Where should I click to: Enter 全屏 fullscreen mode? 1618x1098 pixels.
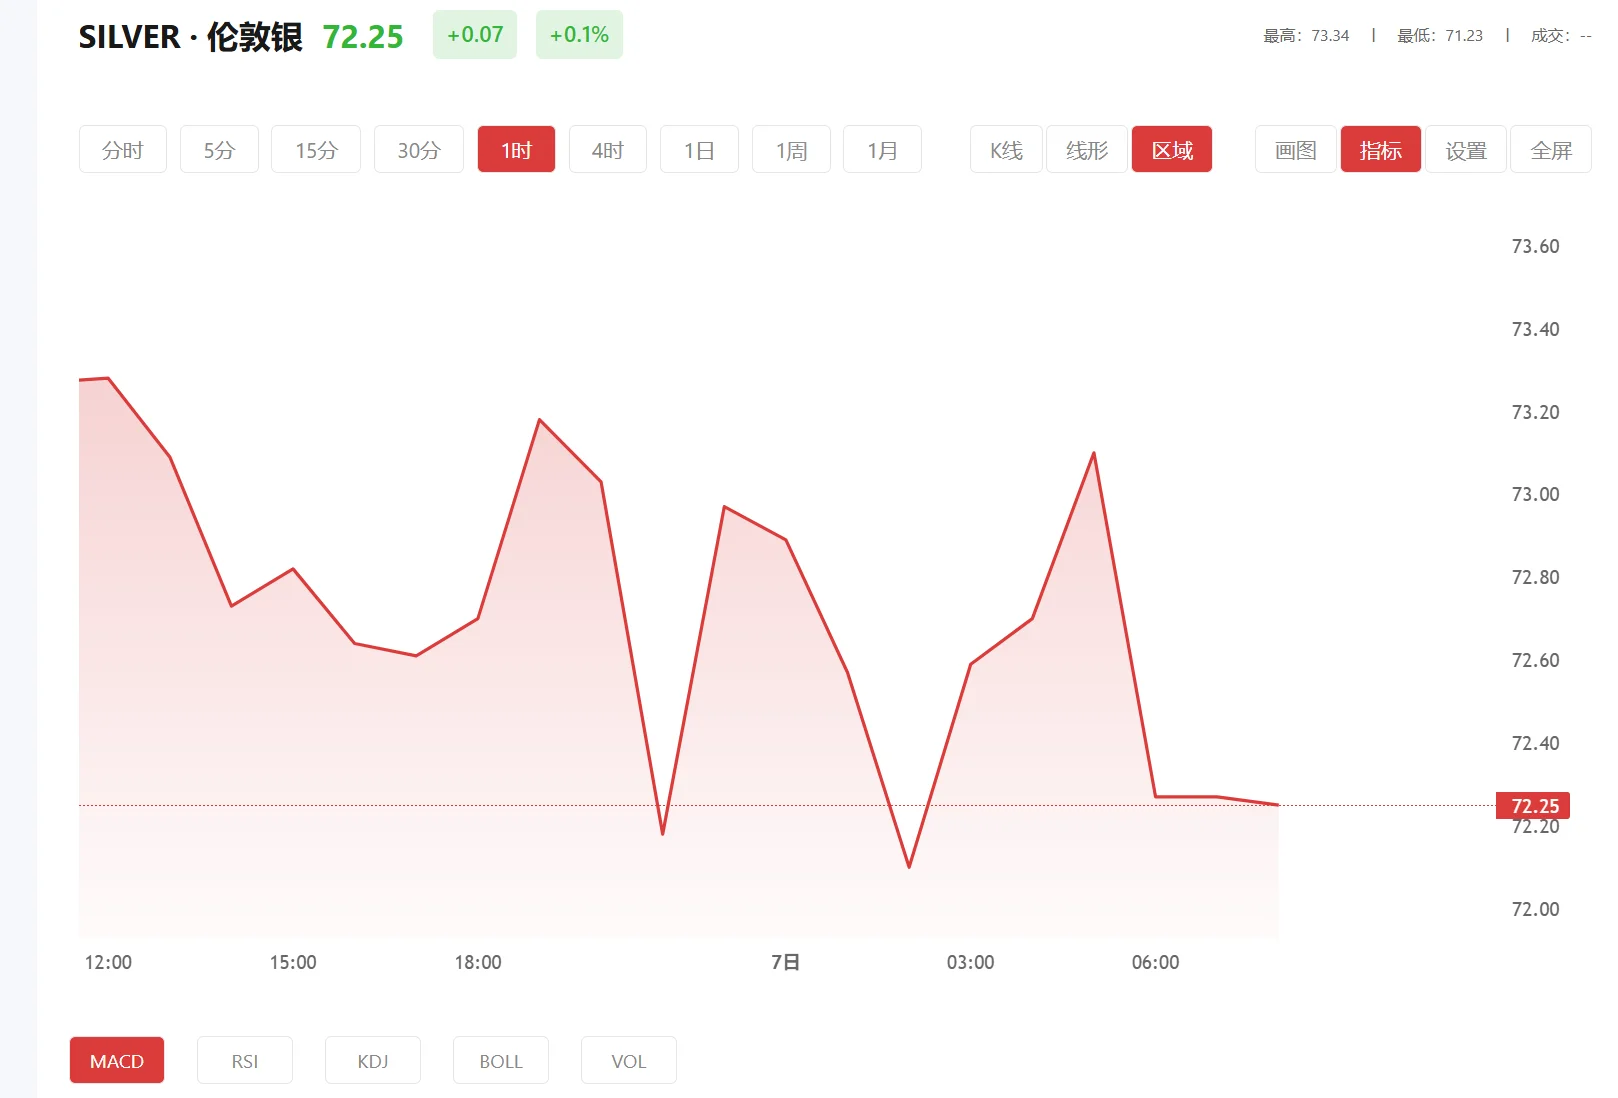tap(1551, 149)
